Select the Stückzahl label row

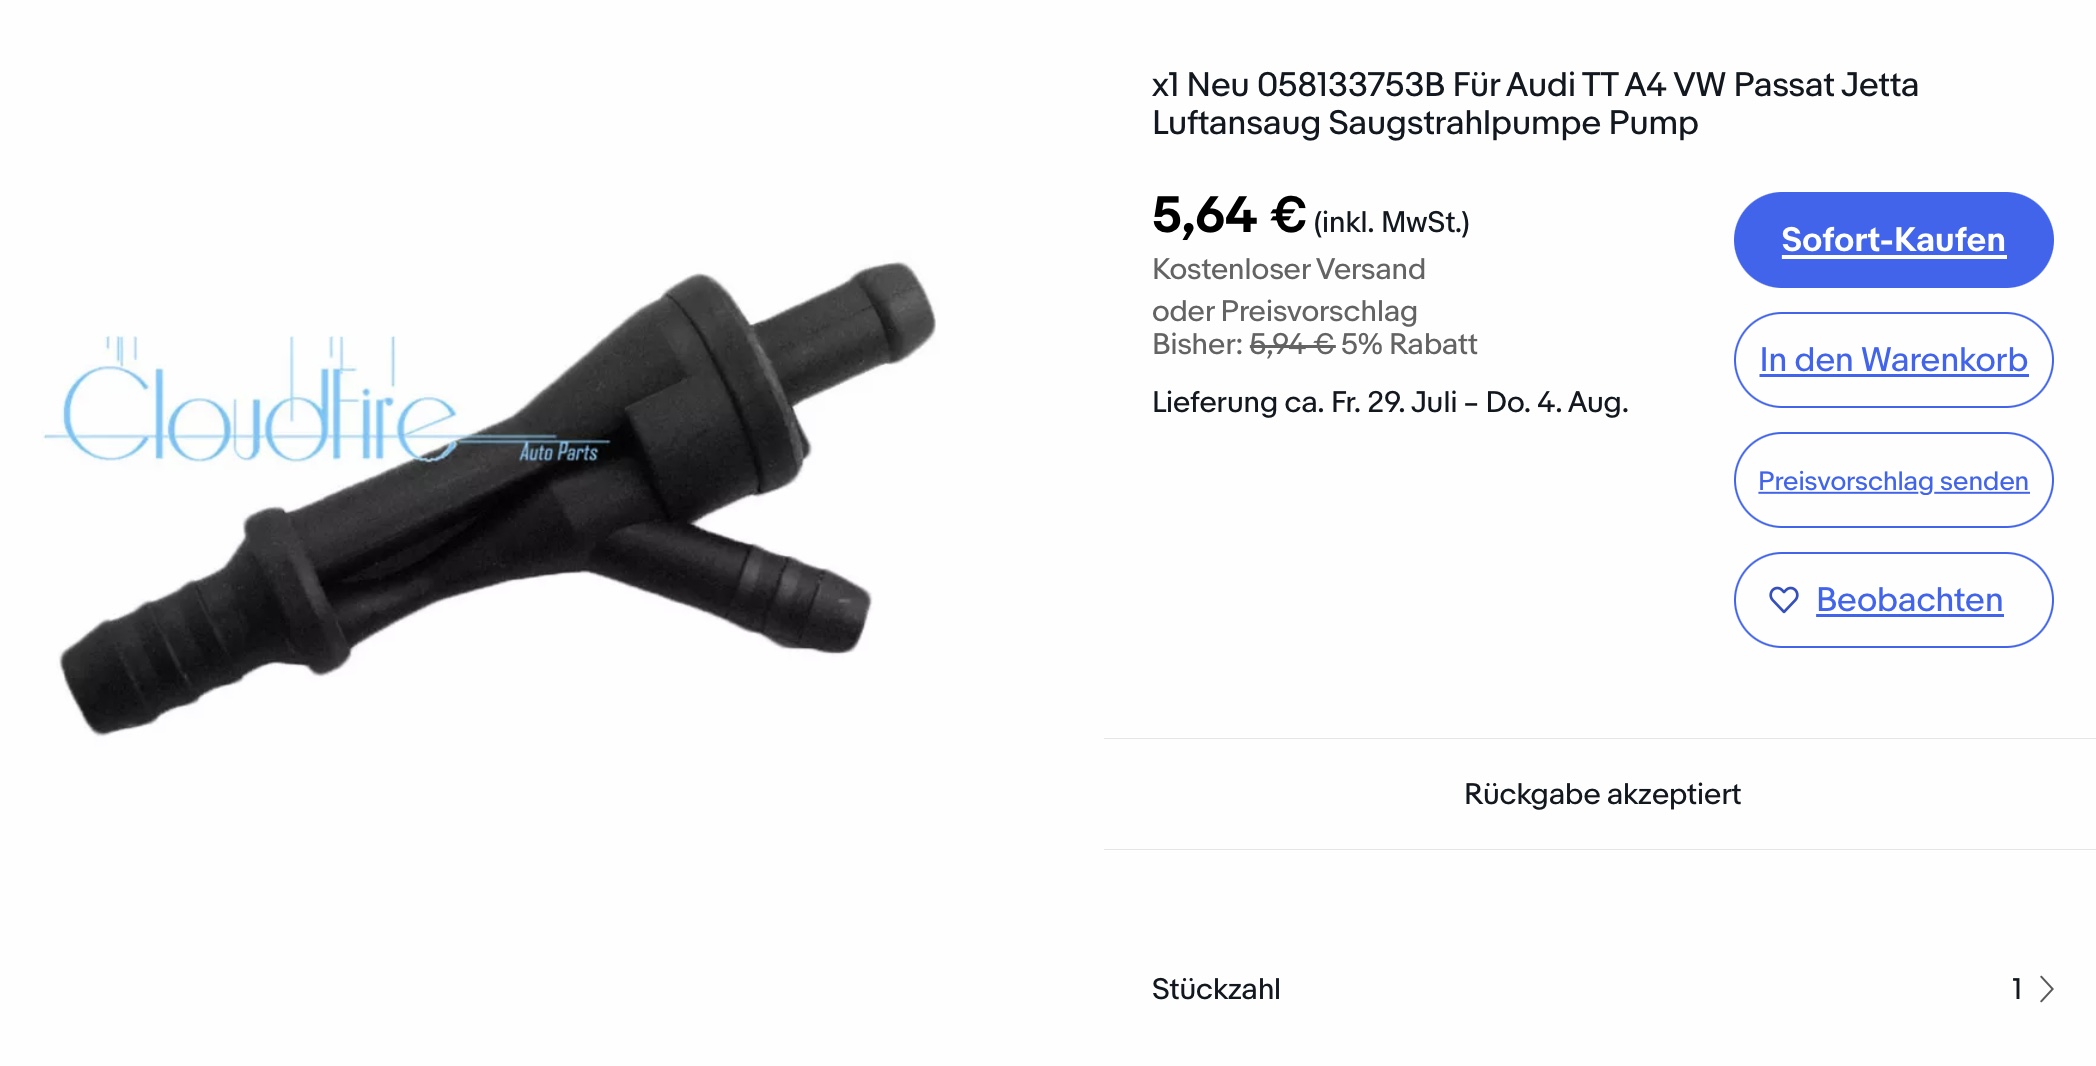click(x=1603, y=989)
